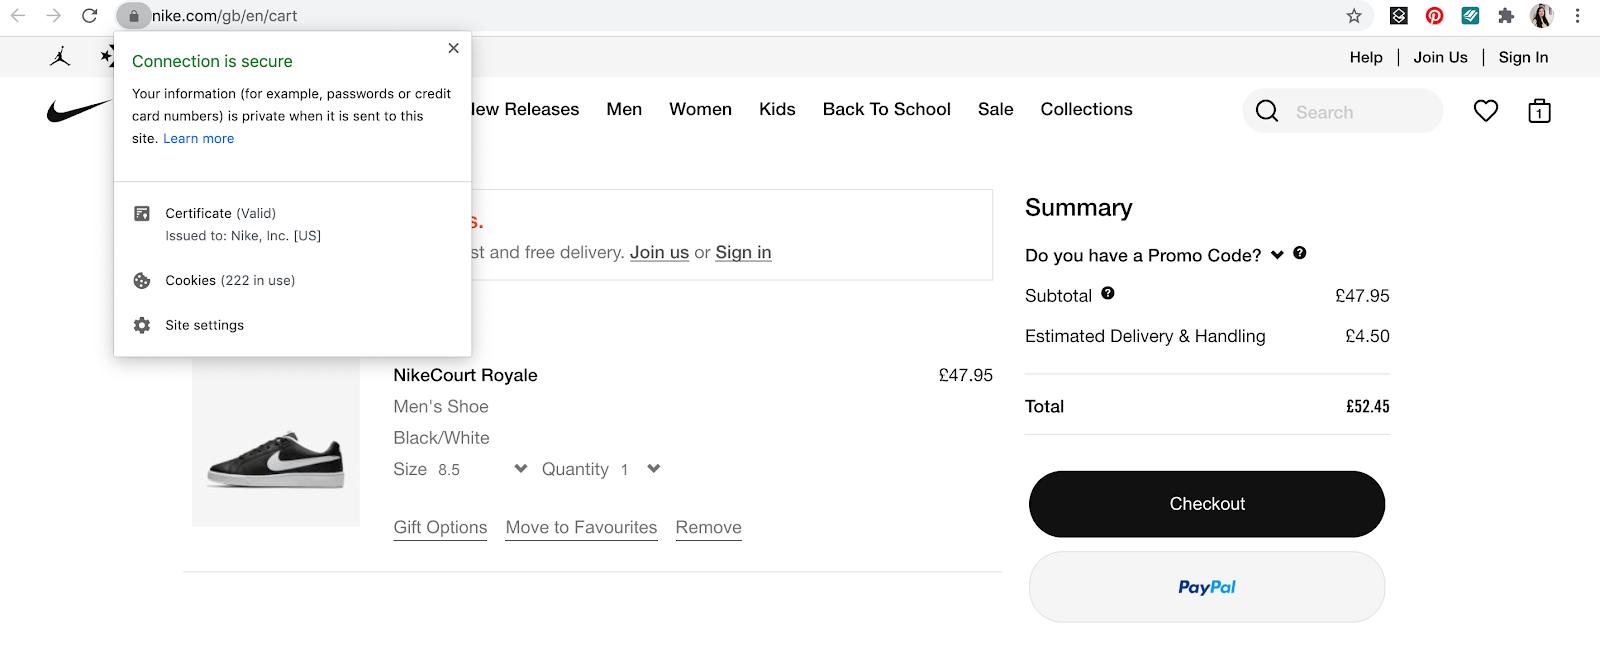Click the Estimated Delivery £4.50 amount
The width and height of the screenshot is (1600, 654).
tap(1367, 336)
